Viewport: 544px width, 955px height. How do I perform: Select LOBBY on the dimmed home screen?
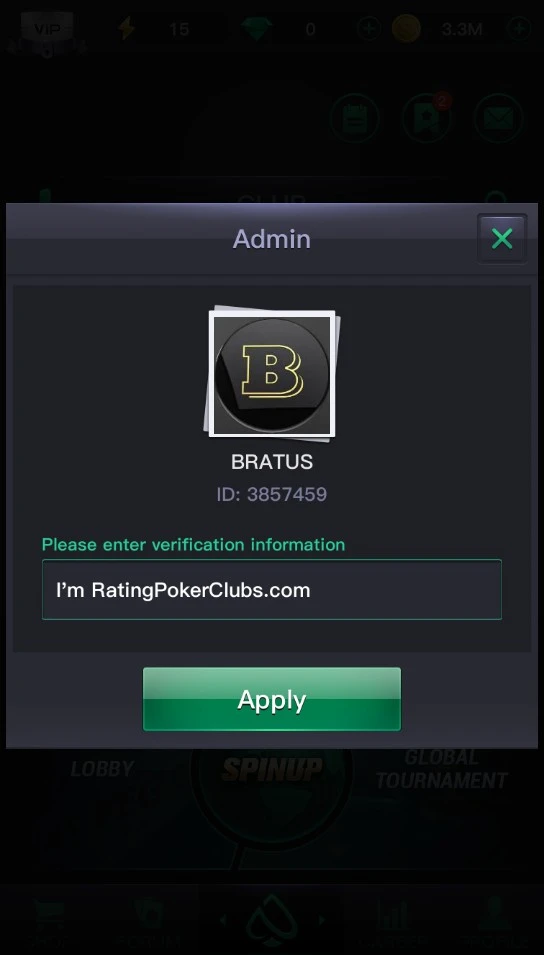[x=102, y=769]
